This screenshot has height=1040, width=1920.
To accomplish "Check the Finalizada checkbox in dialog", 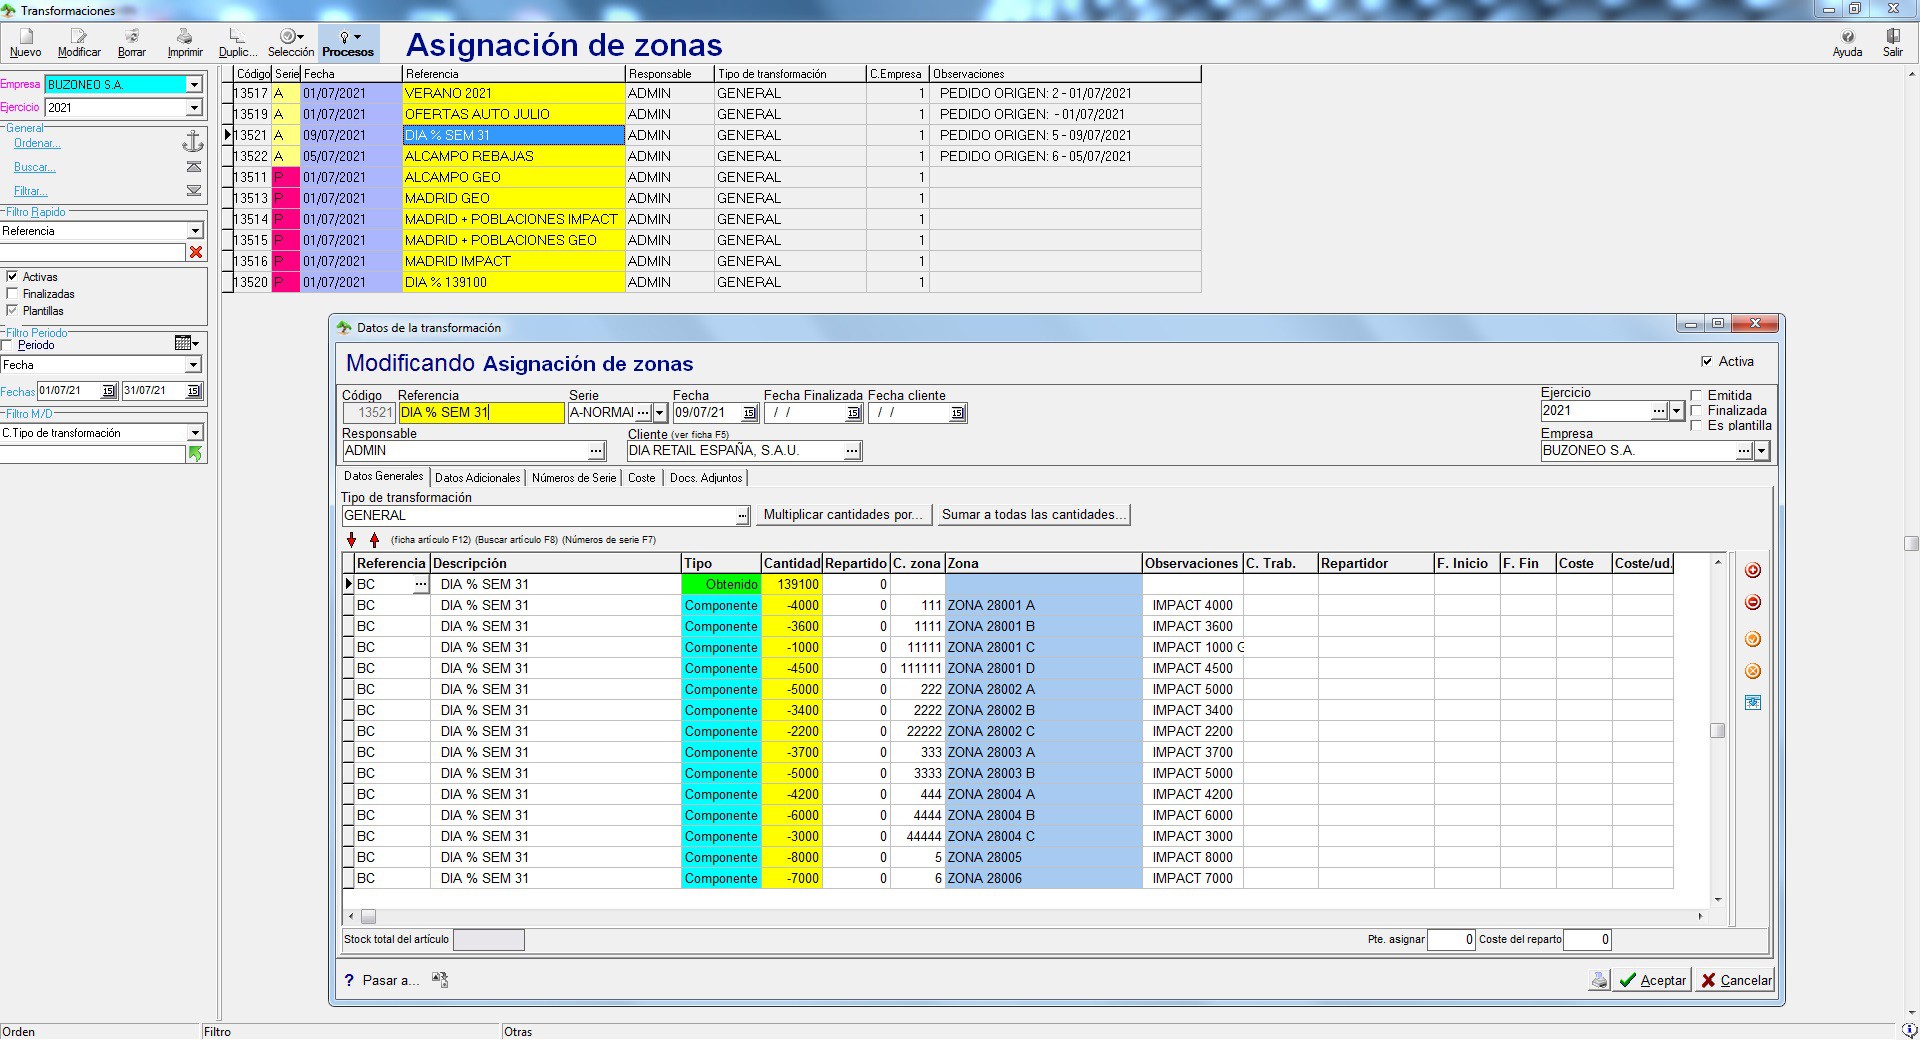I will pyautogui.click(x=1696, y=411).
